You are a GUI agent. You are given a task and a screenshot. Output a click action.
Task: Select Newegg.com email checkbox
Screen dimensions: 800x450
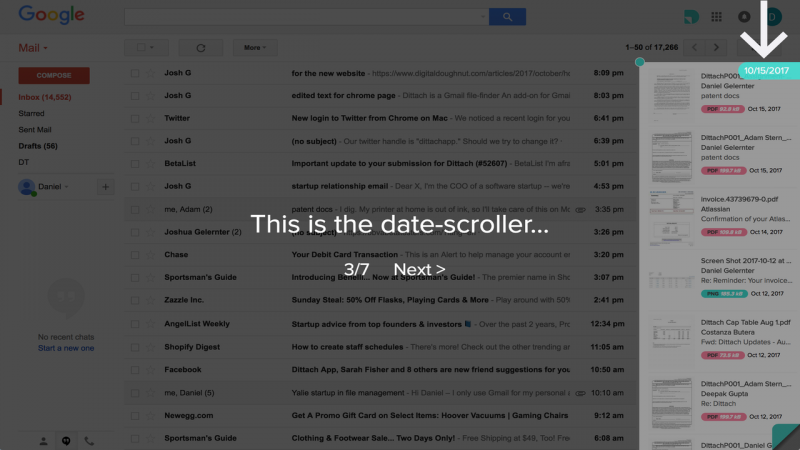tap(135, 416)
